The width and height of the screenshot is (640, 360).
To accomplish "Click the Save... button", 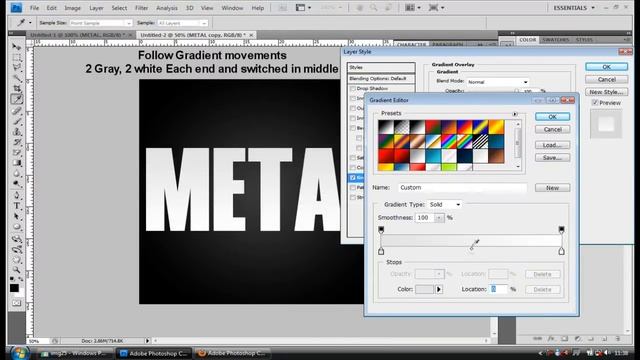I will [552, 158].
